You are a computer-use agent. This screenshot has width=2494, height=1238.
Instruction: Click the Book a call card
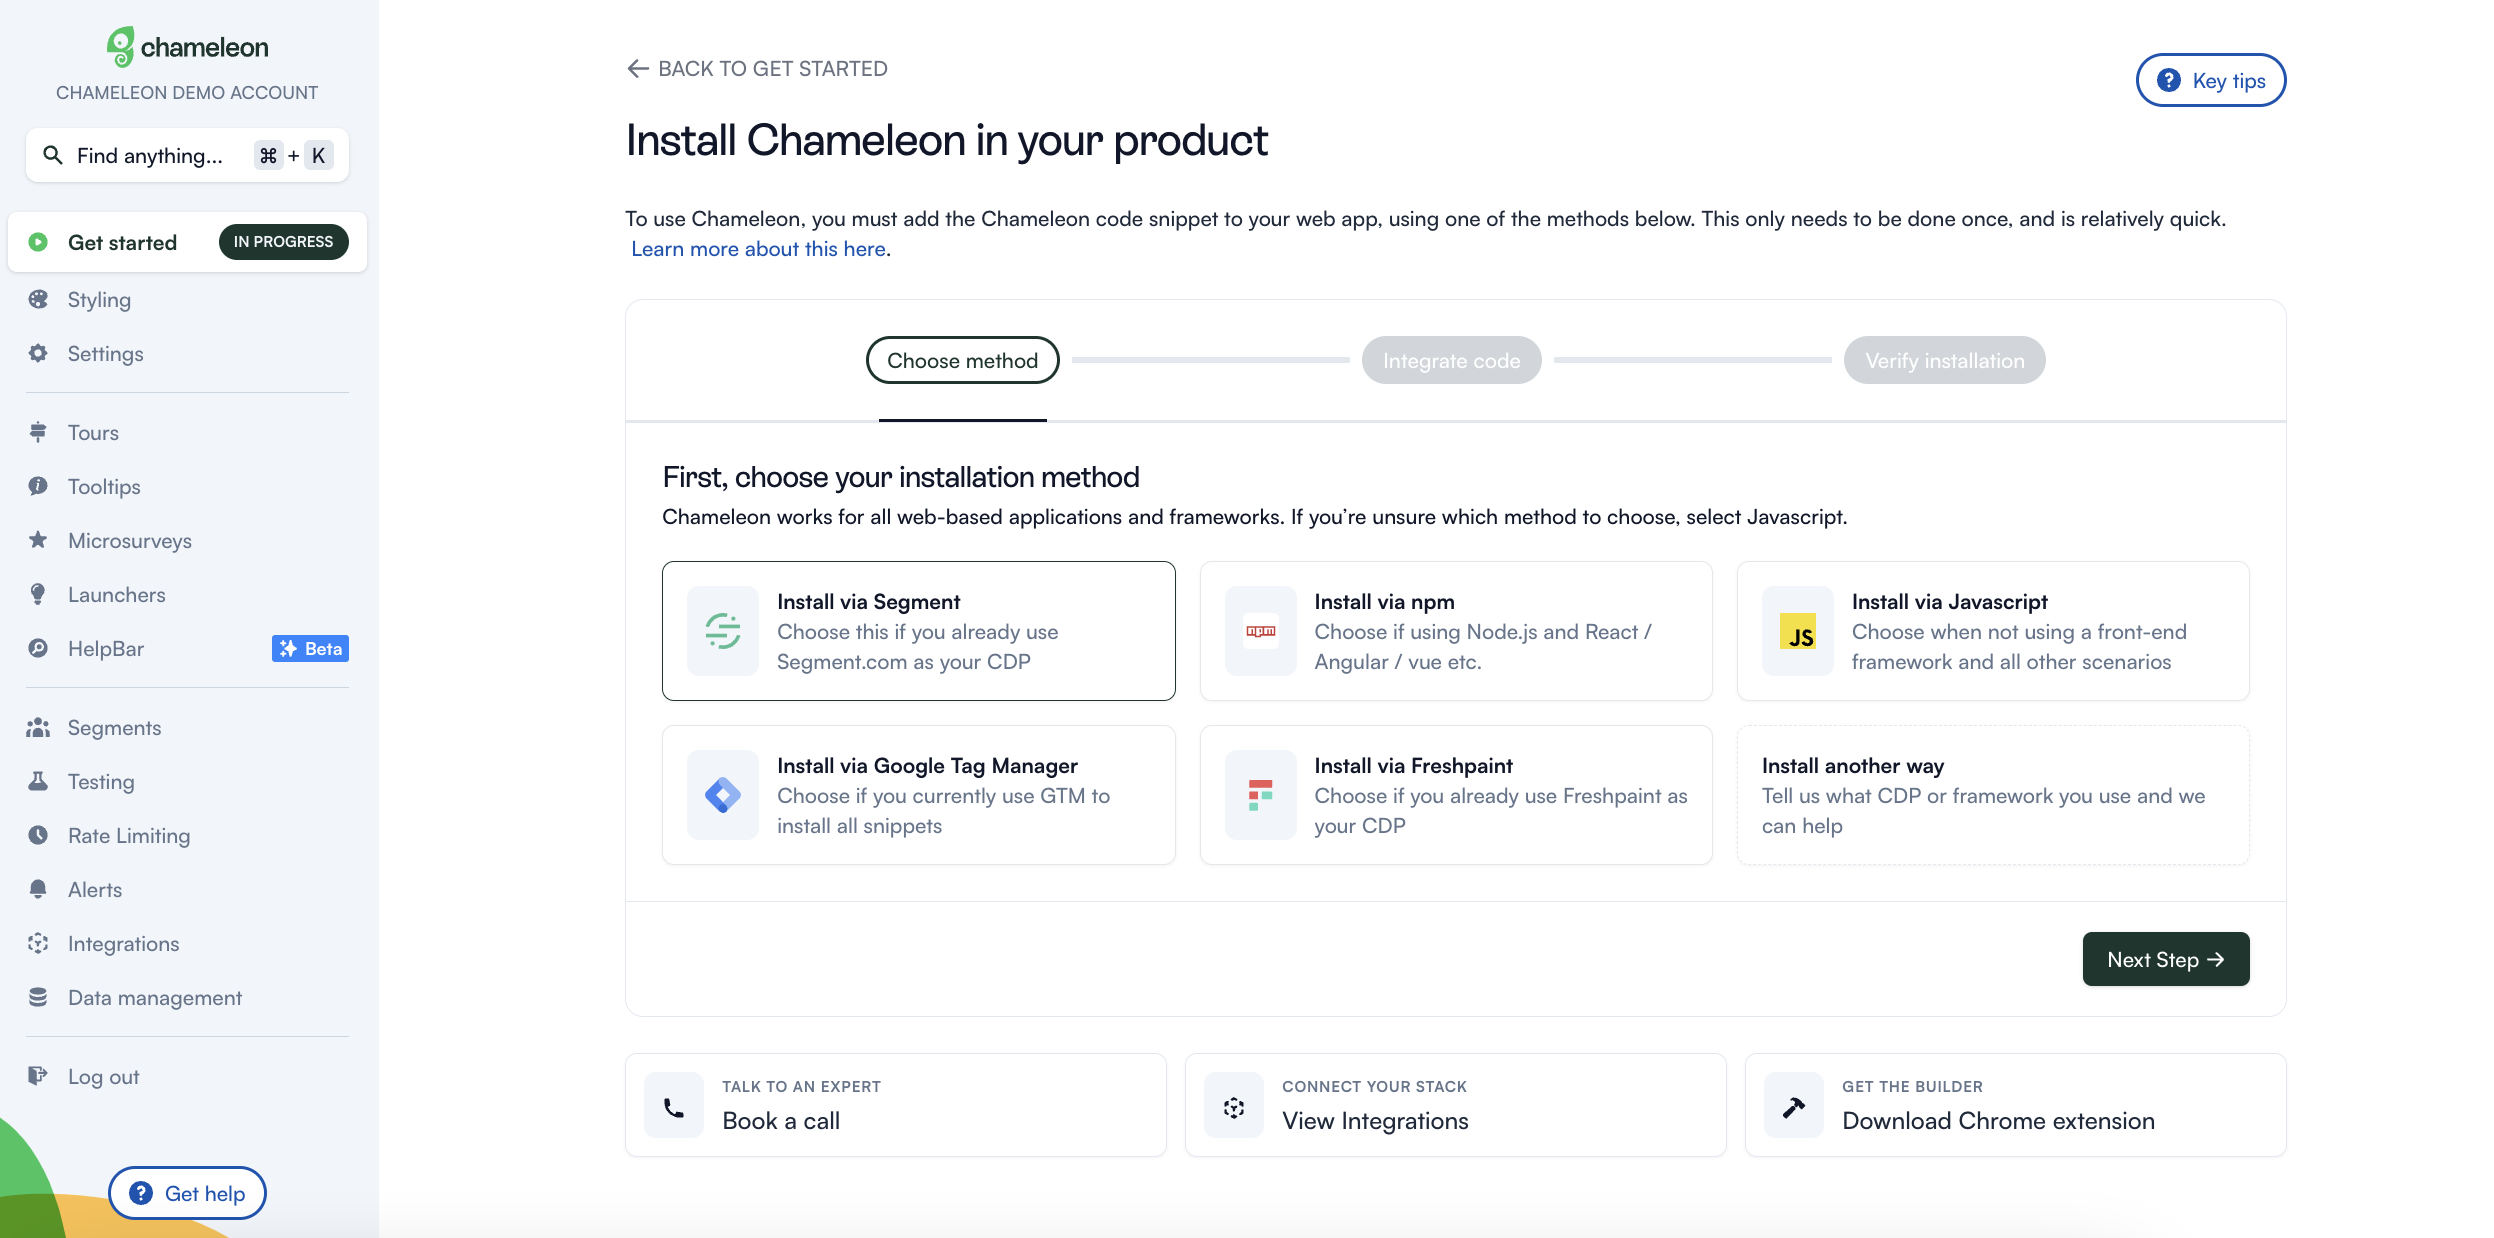(895, 1105)
